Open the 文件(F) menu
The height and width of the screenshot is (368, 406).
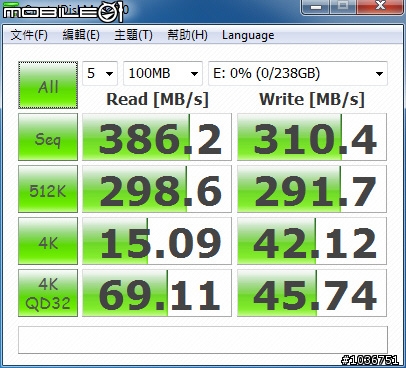tap(29, 35)
